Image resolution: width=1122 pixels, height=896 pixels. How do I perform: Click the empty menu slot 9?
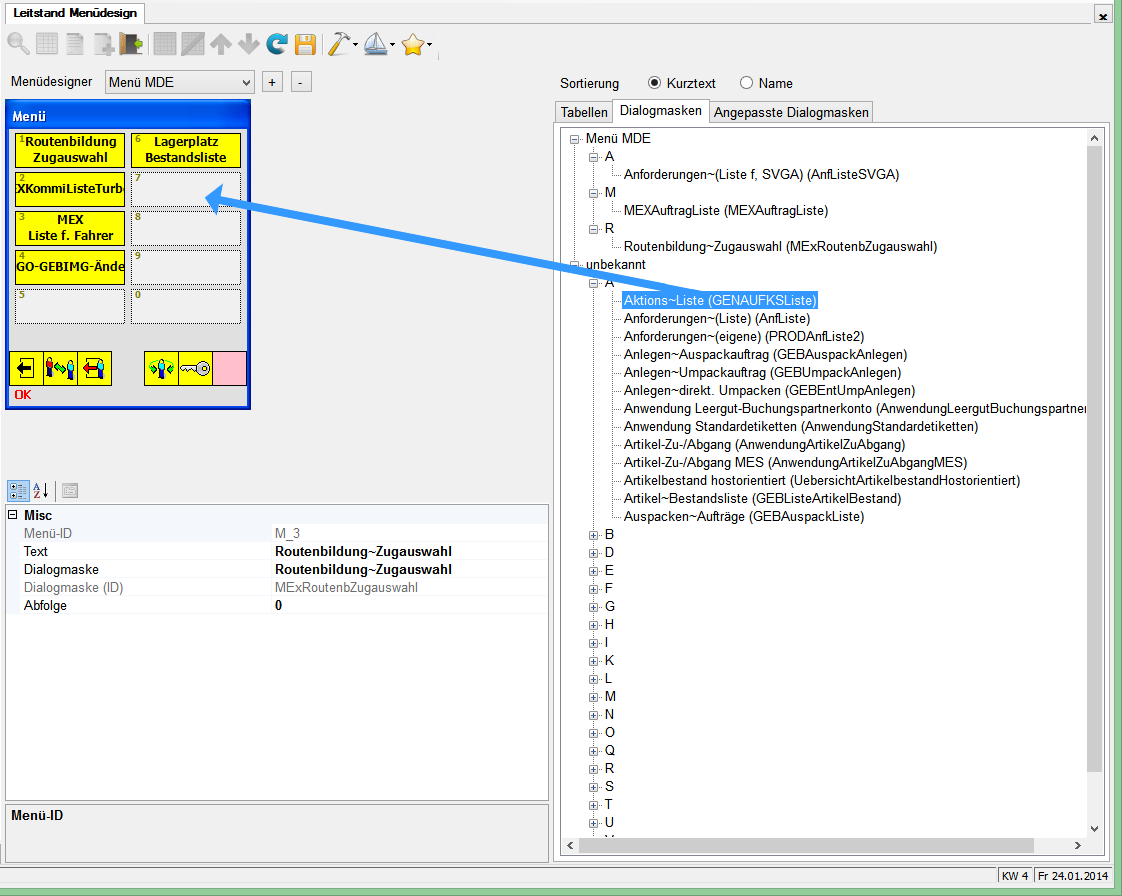(186, 266)
